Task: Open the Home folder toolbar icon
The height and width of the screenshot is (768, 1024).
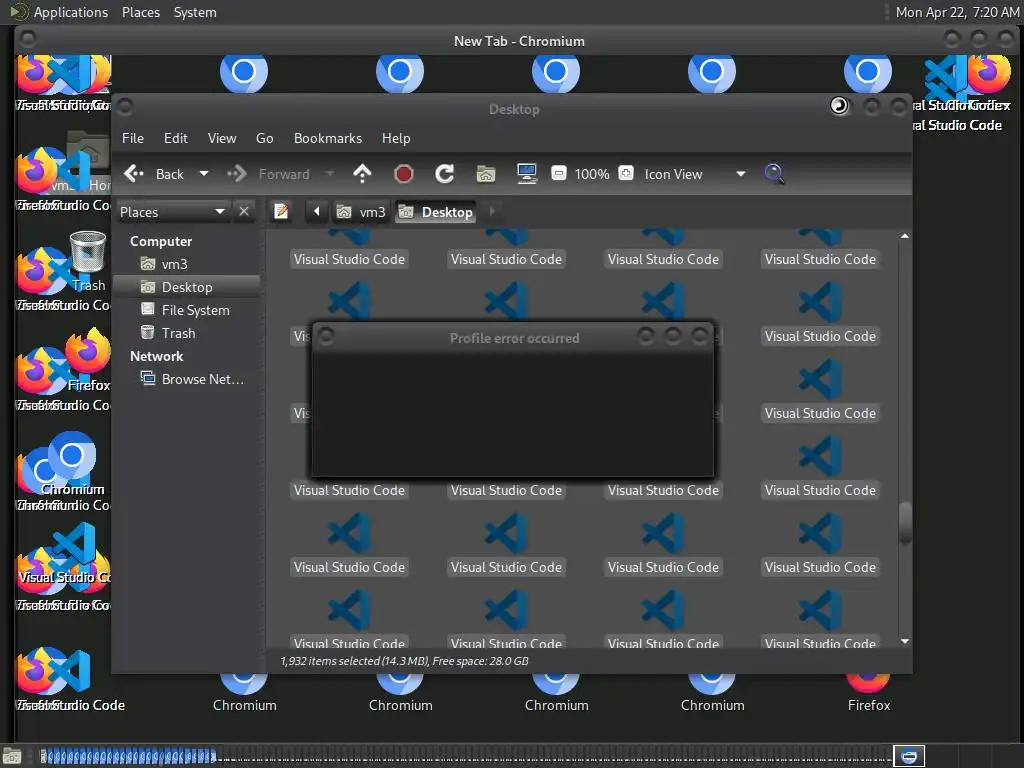Action: 486,174
